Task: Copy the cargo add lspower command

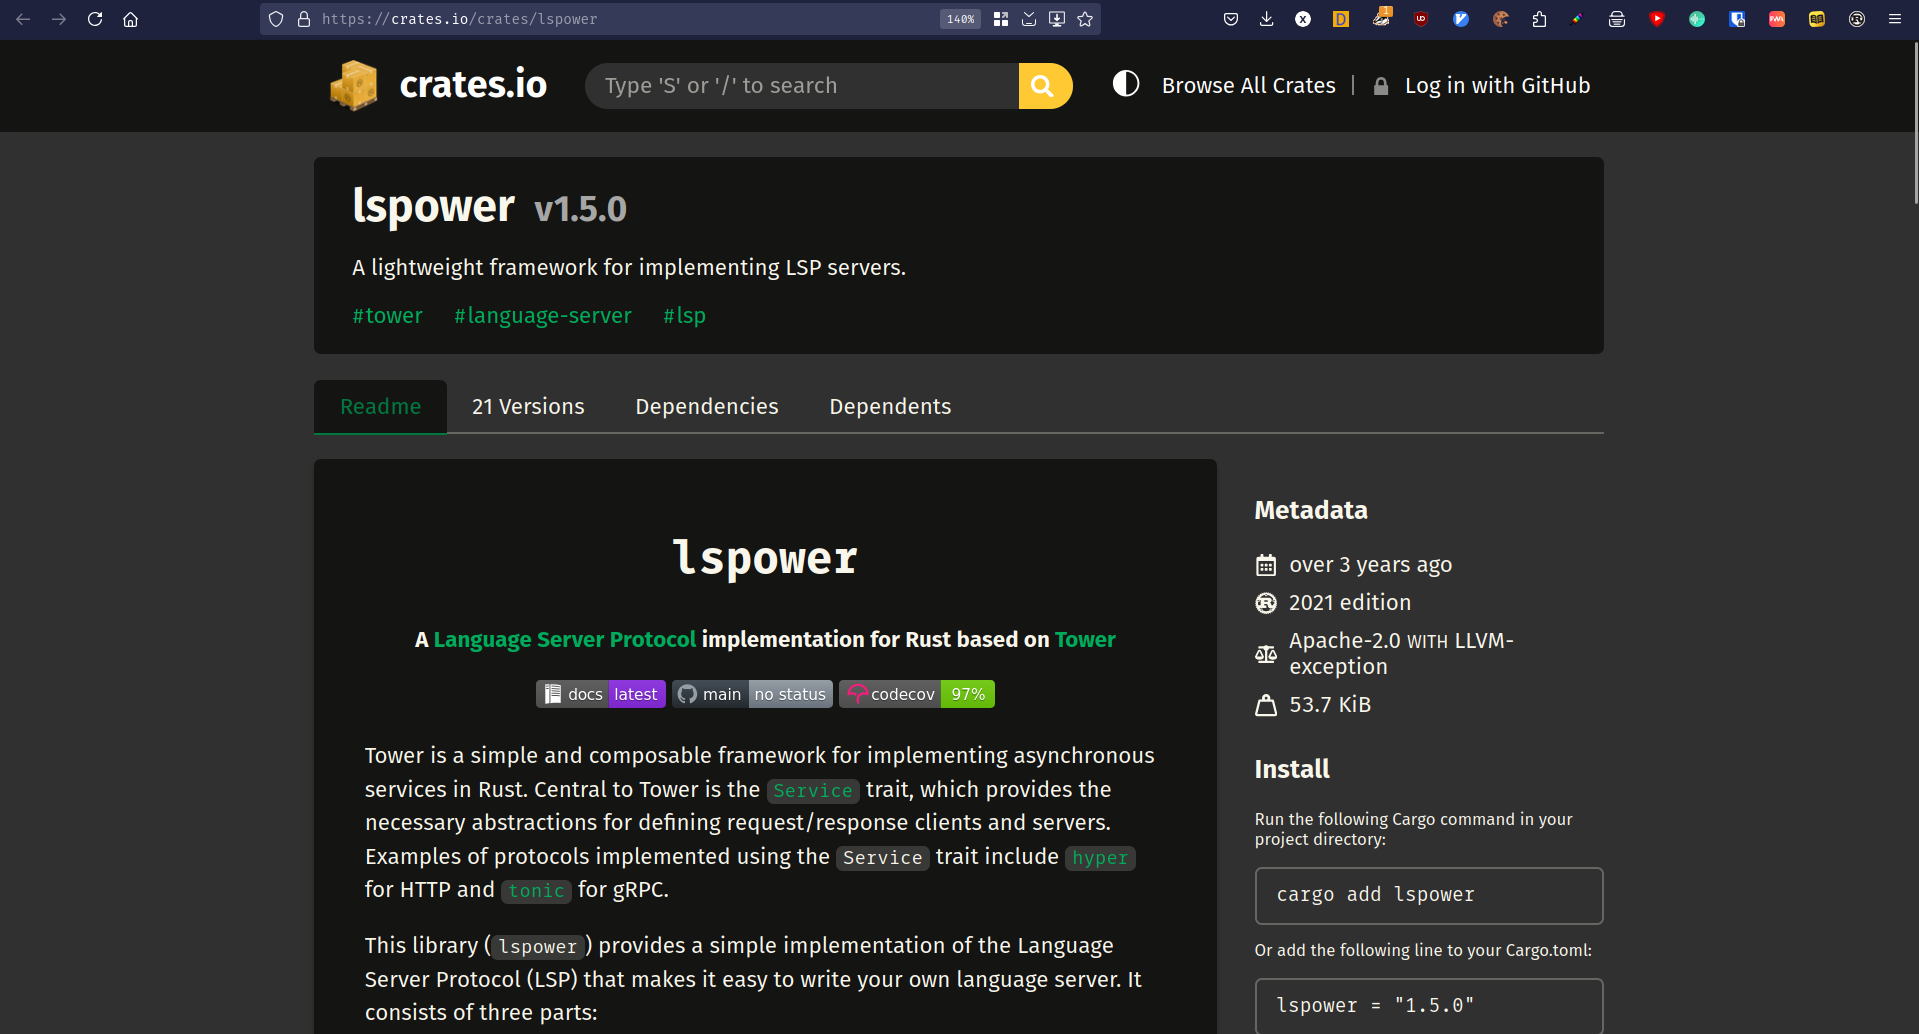Action: coord(1428,895)
